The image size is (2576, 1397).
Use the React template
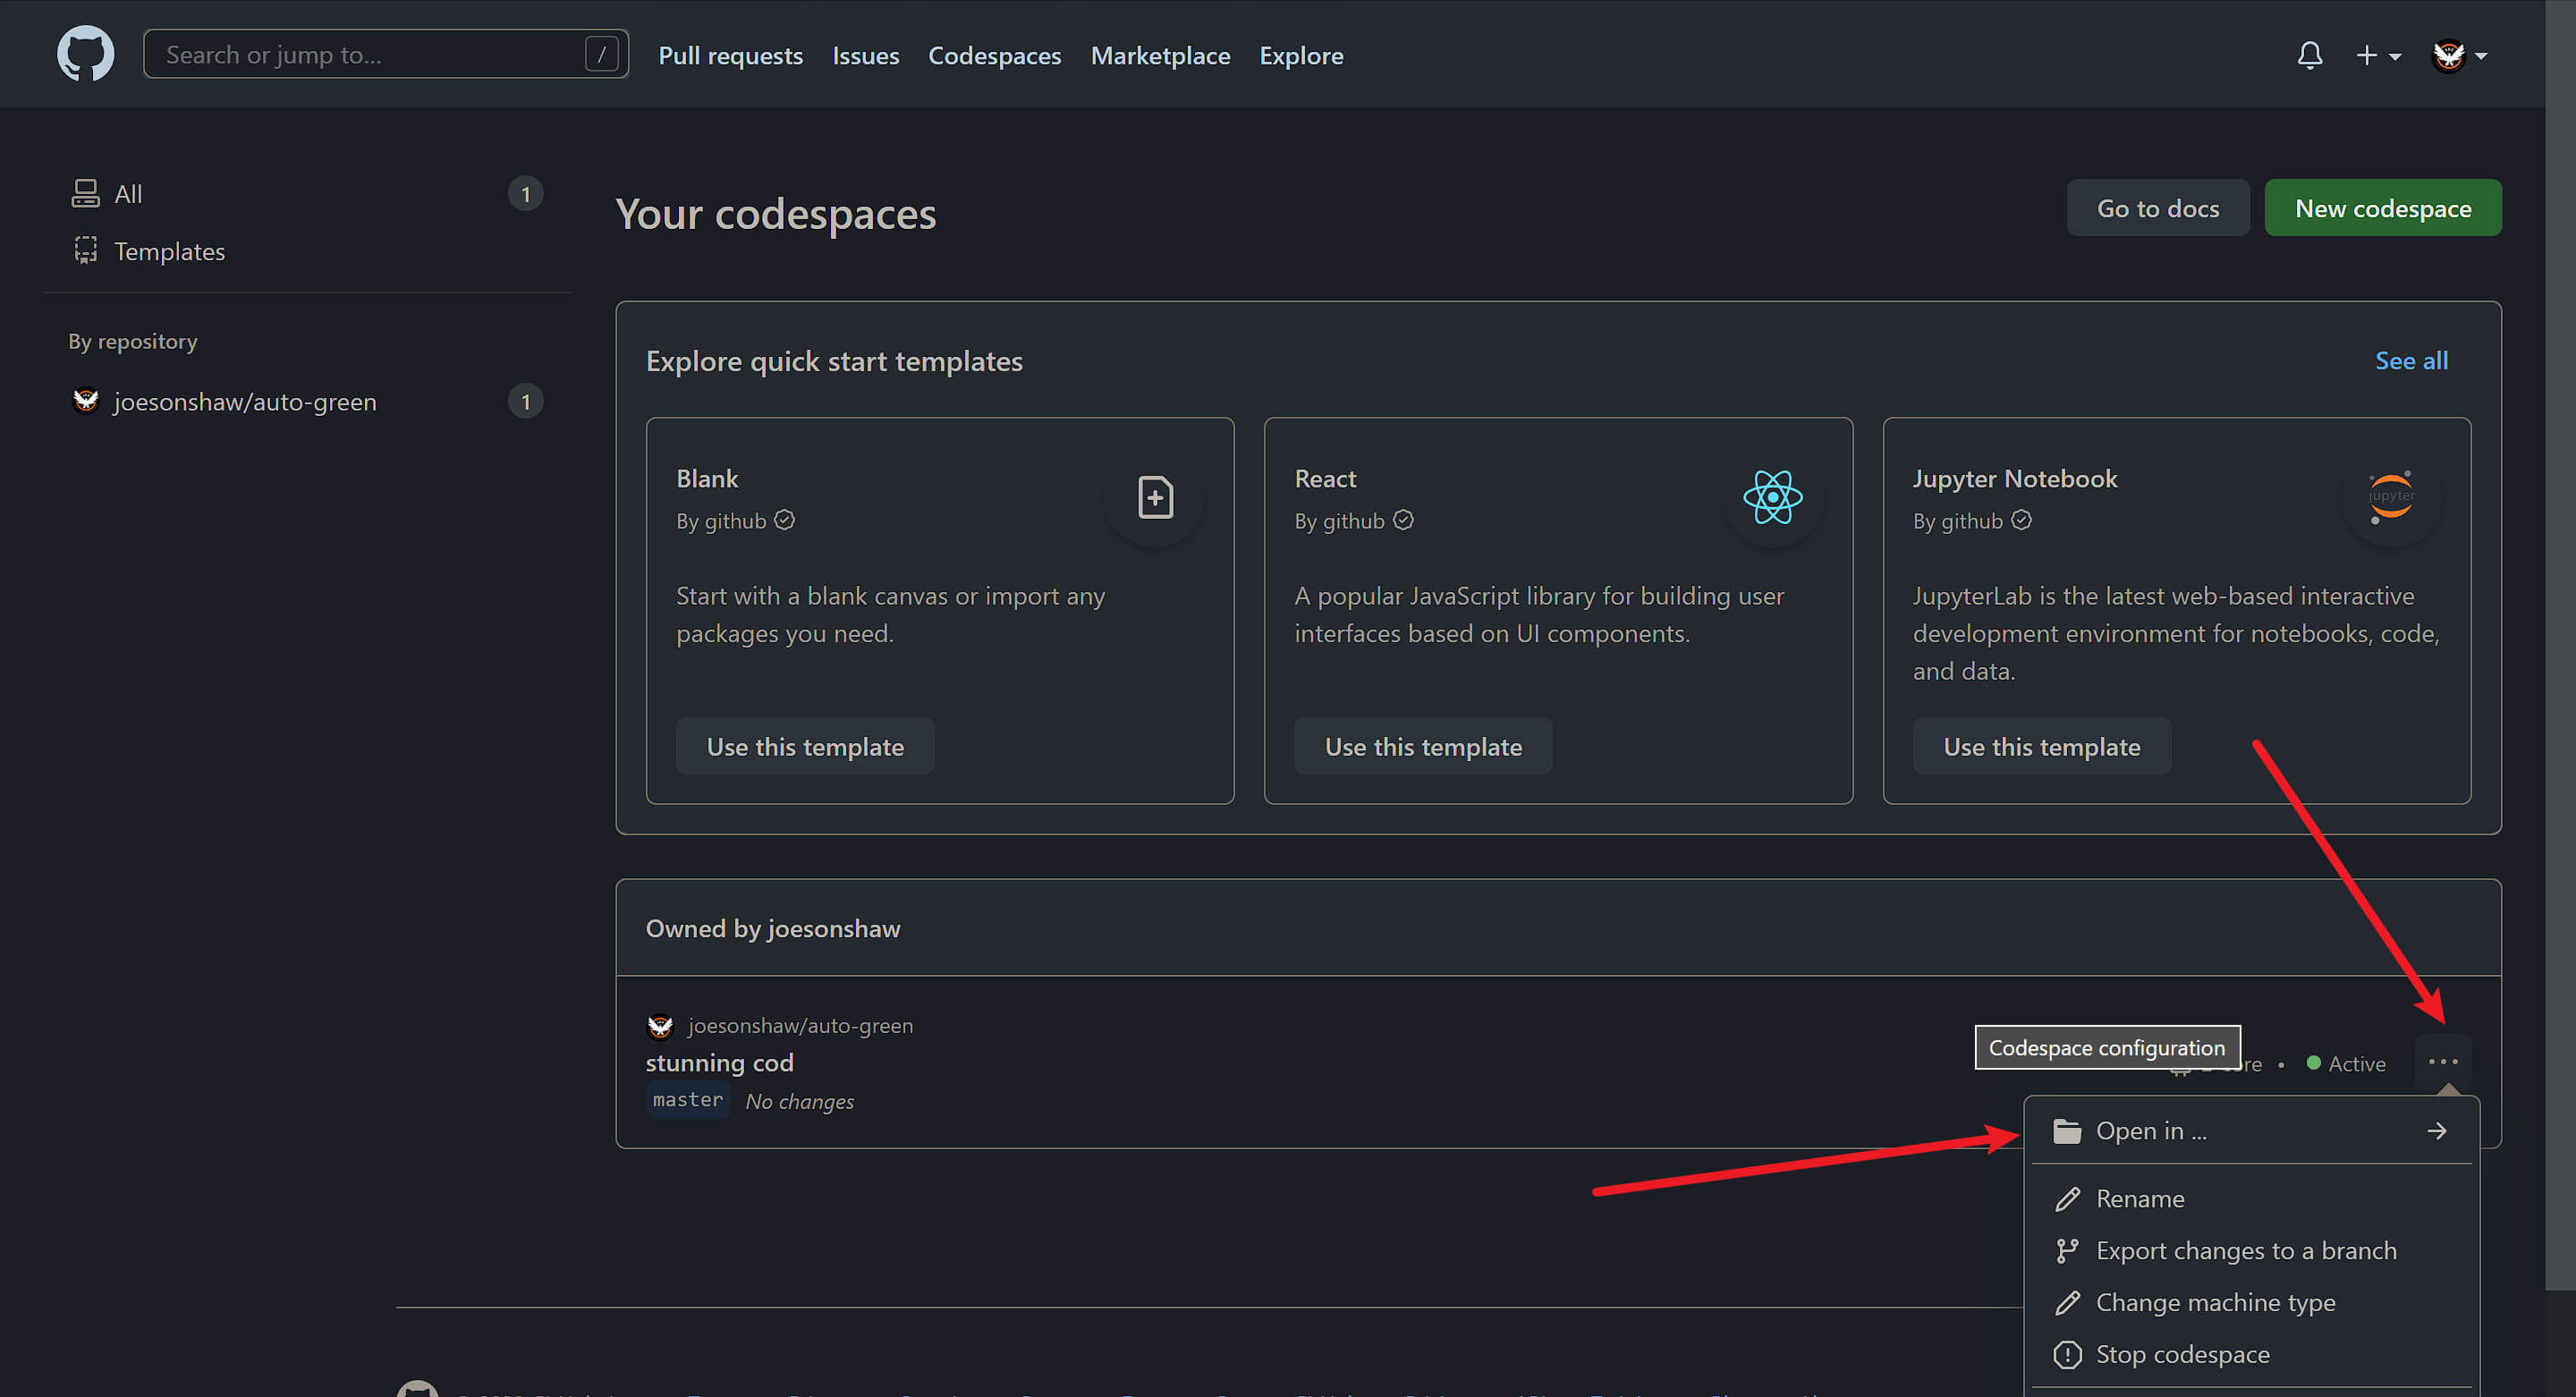[x=1423, y=746]
